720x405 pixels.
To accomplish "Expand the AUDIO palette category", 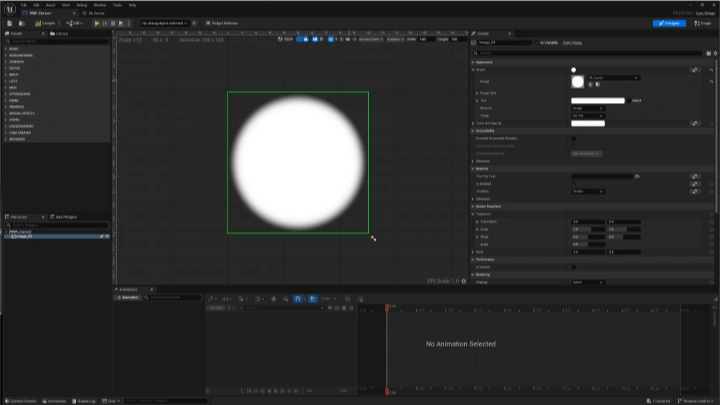I will coord(13,49).
